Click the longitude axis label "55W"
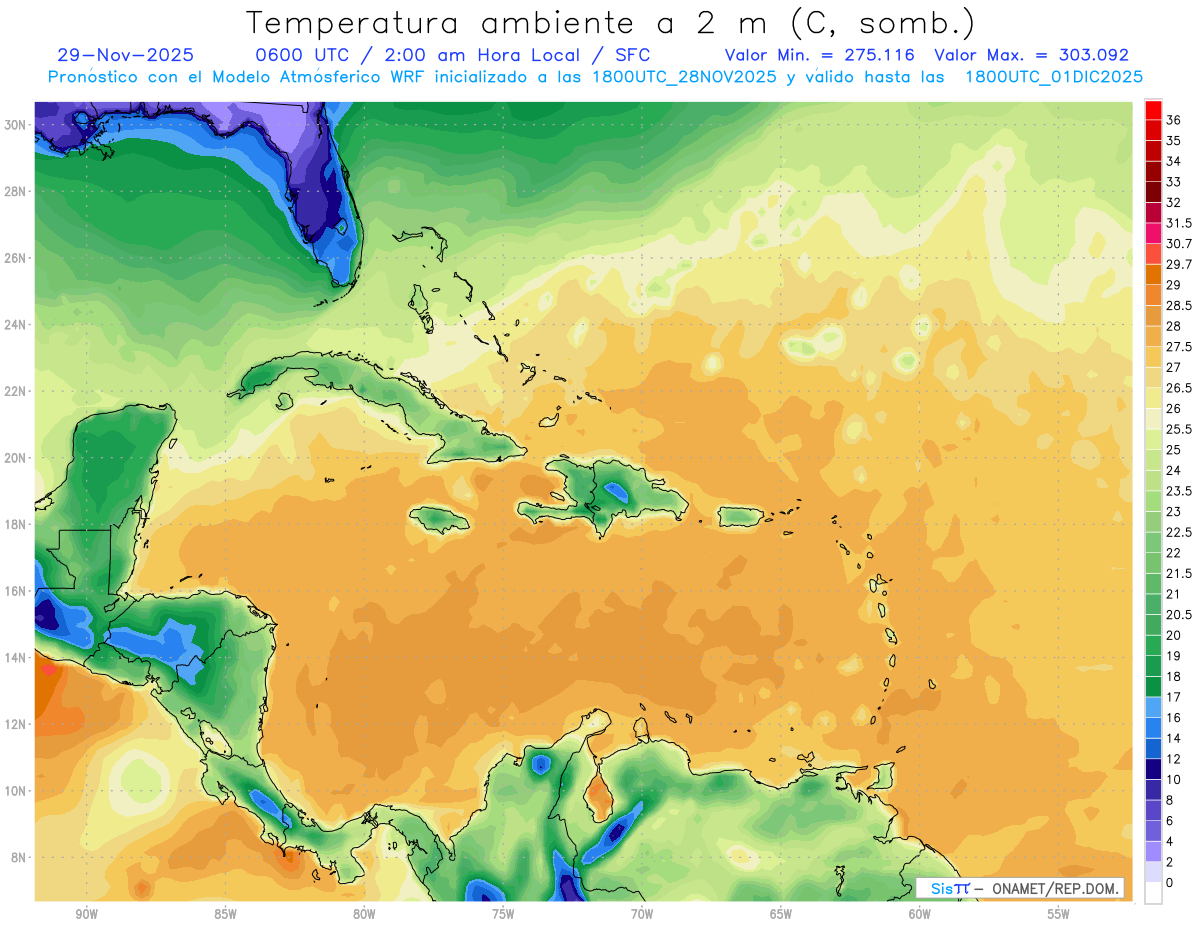The height and width of the screenshot is (927, 1200). [x=1058, y=914]
